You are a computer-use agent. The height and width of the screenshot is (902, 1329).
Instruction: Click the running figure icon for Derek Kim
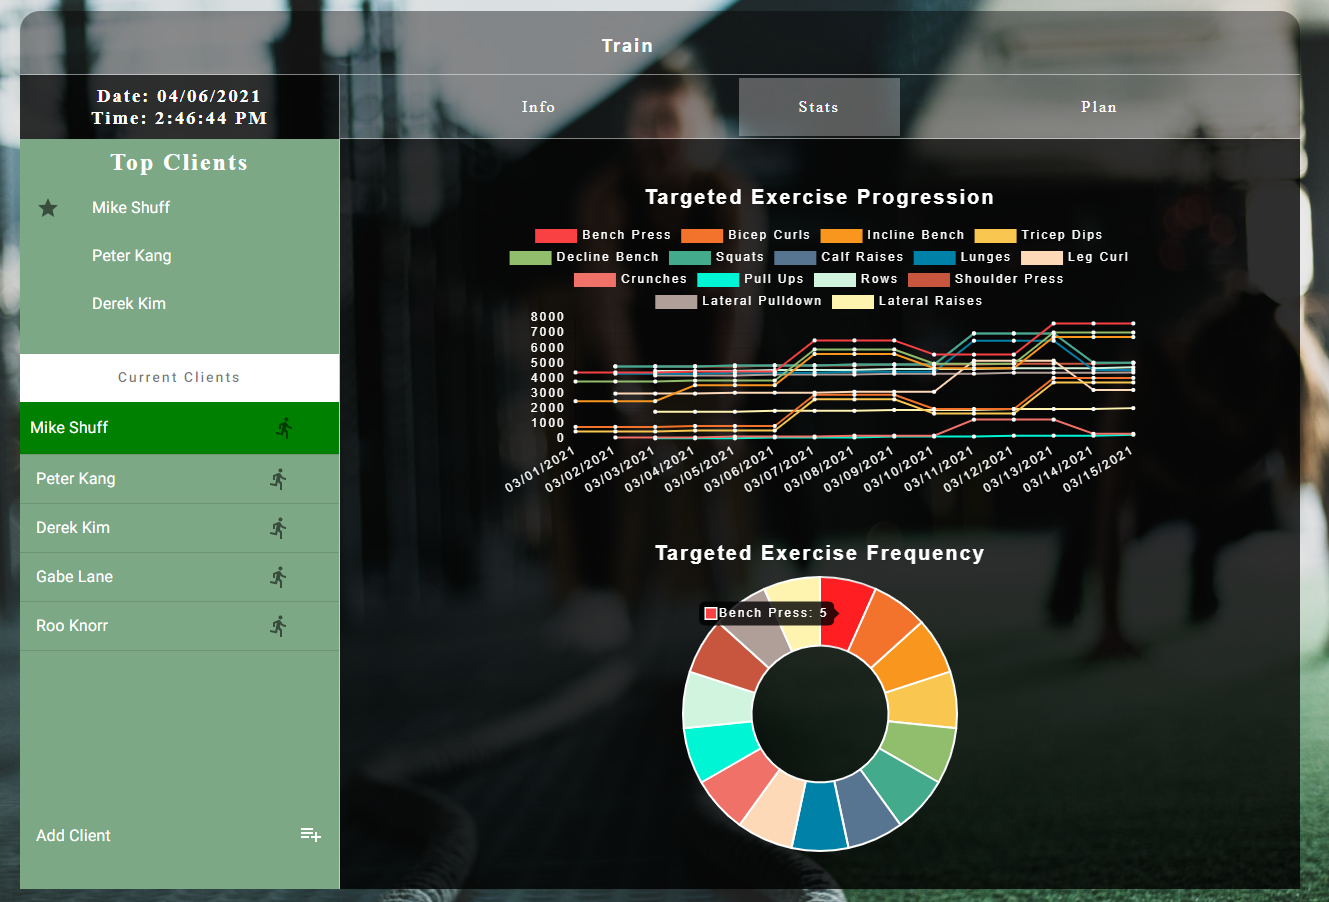coord(278,528)
